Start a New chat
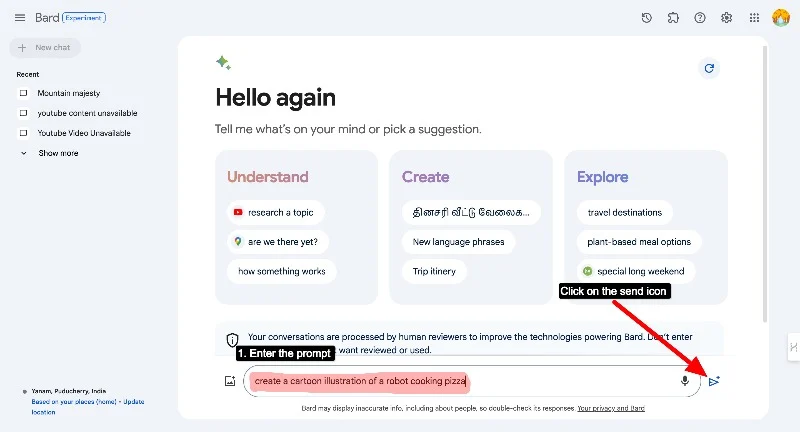The height and width of the screenshot is (432, 800). (45, 47)
